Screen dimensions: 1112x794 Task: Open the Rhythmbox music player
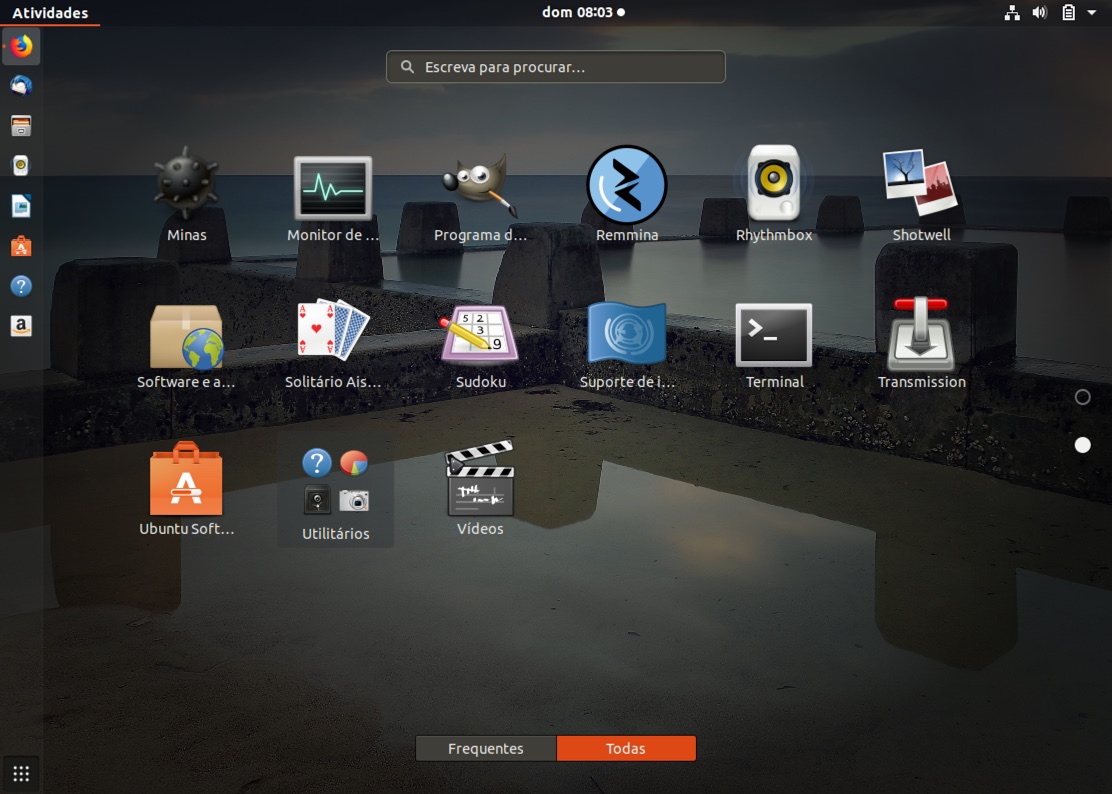coord(774,185)
